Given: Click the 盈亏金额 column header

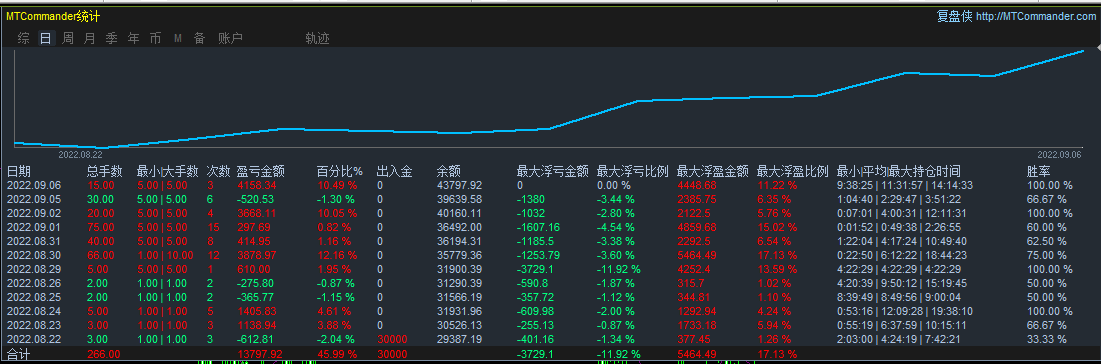Looking at the screenshot, I should point(261,171).
